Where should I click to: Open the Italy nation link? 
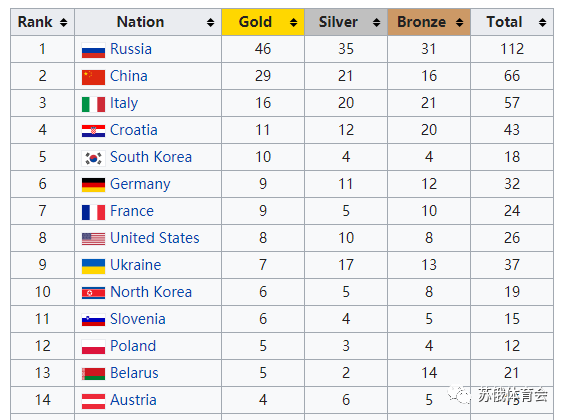point(124,103)
